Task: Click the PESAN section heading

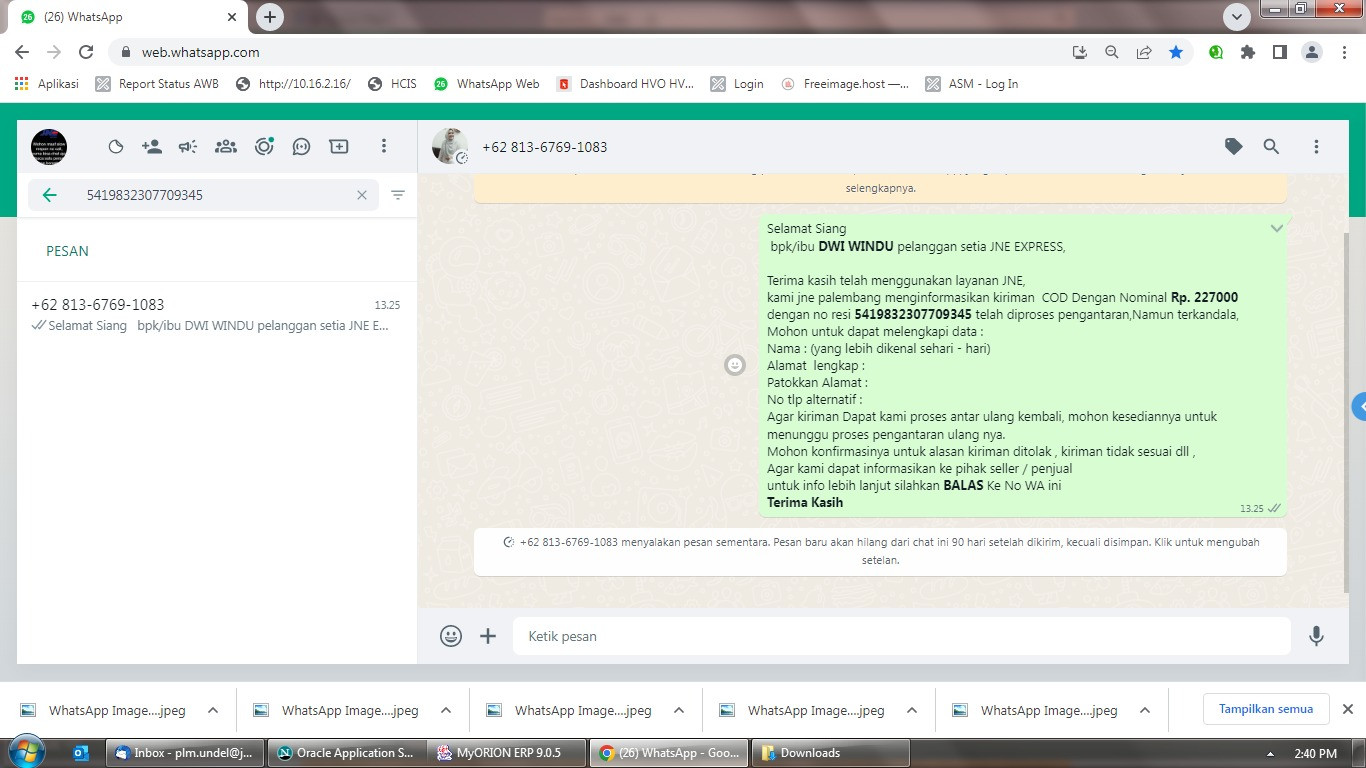Action: (x=67, y=251)
